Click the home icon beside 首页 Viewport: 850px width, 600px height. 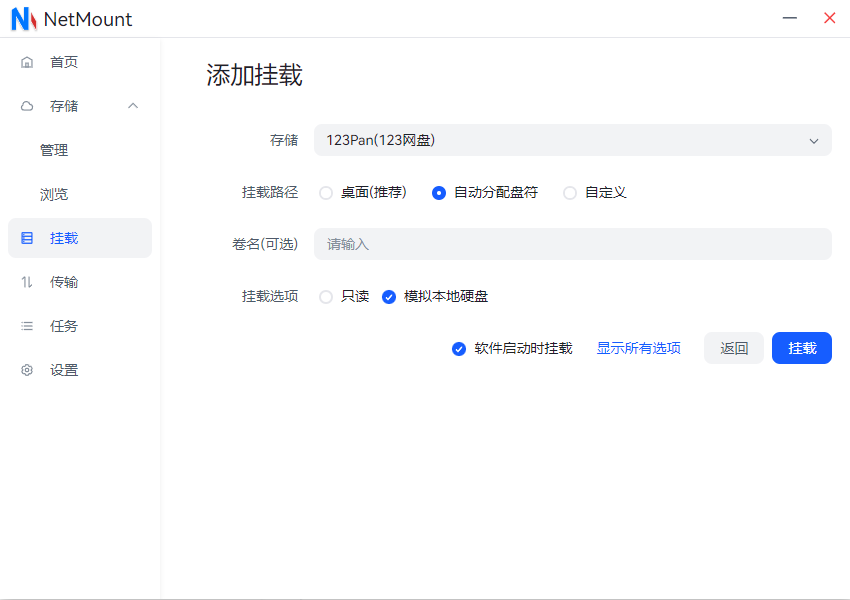pyautogui.click(x=27, y=62)
